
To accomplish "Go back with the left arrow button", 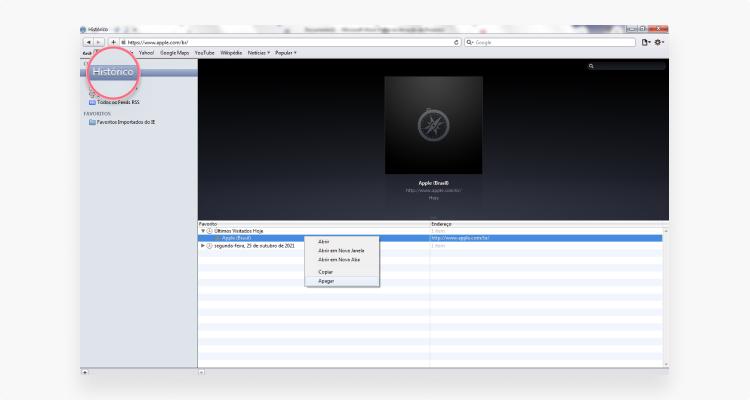I will [x=88, y=43].
